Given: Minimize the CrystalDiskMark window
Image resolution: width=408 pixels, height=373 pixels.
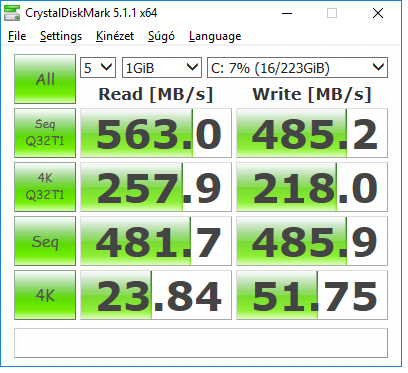Looking at the screenshot, I should [x=287, y=13].
